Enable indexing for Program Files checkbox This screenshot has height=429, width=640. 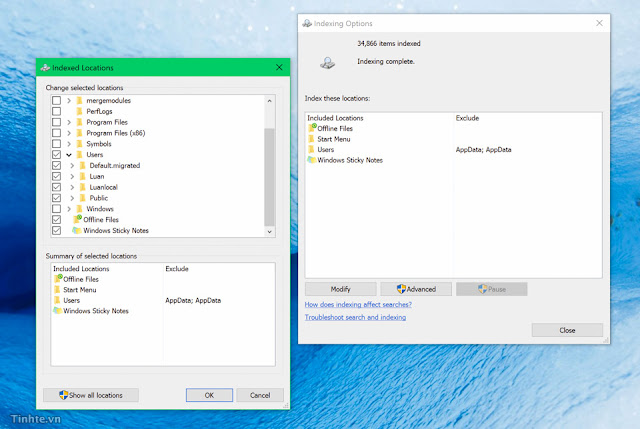pyautogui.click(x=56, y=122)
